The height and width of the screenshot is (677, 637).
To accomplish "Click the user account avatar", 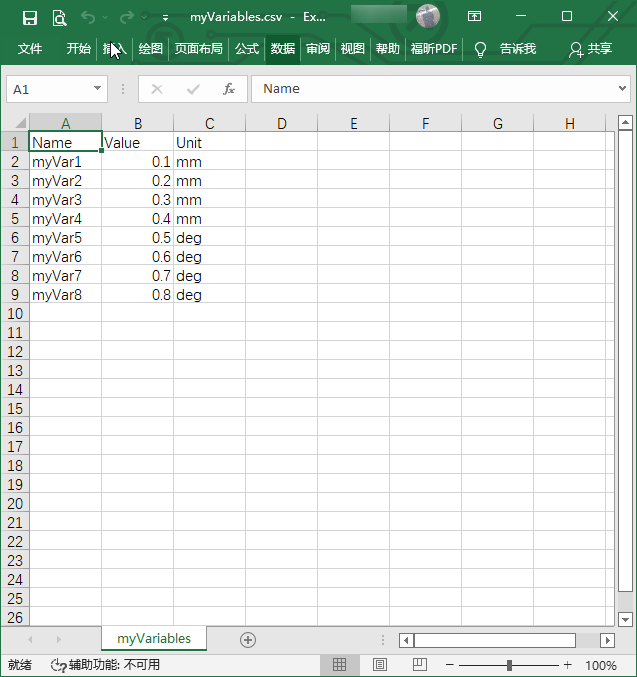I will click(x=428, y=16).
